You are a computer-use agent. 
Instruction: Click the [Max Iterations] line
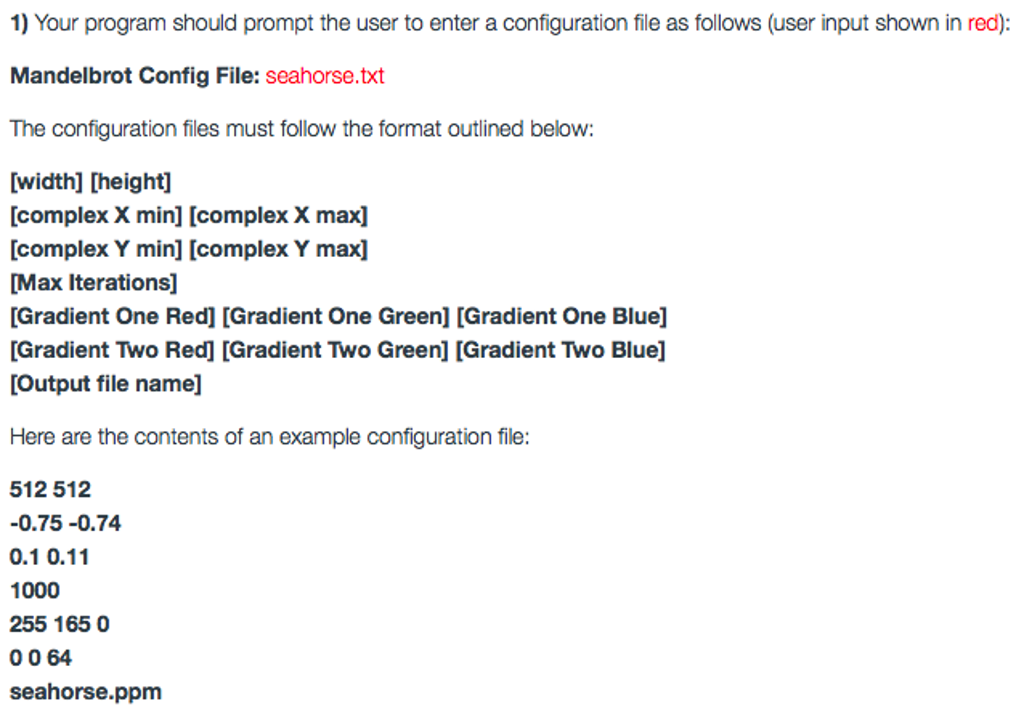coord(93,283)
